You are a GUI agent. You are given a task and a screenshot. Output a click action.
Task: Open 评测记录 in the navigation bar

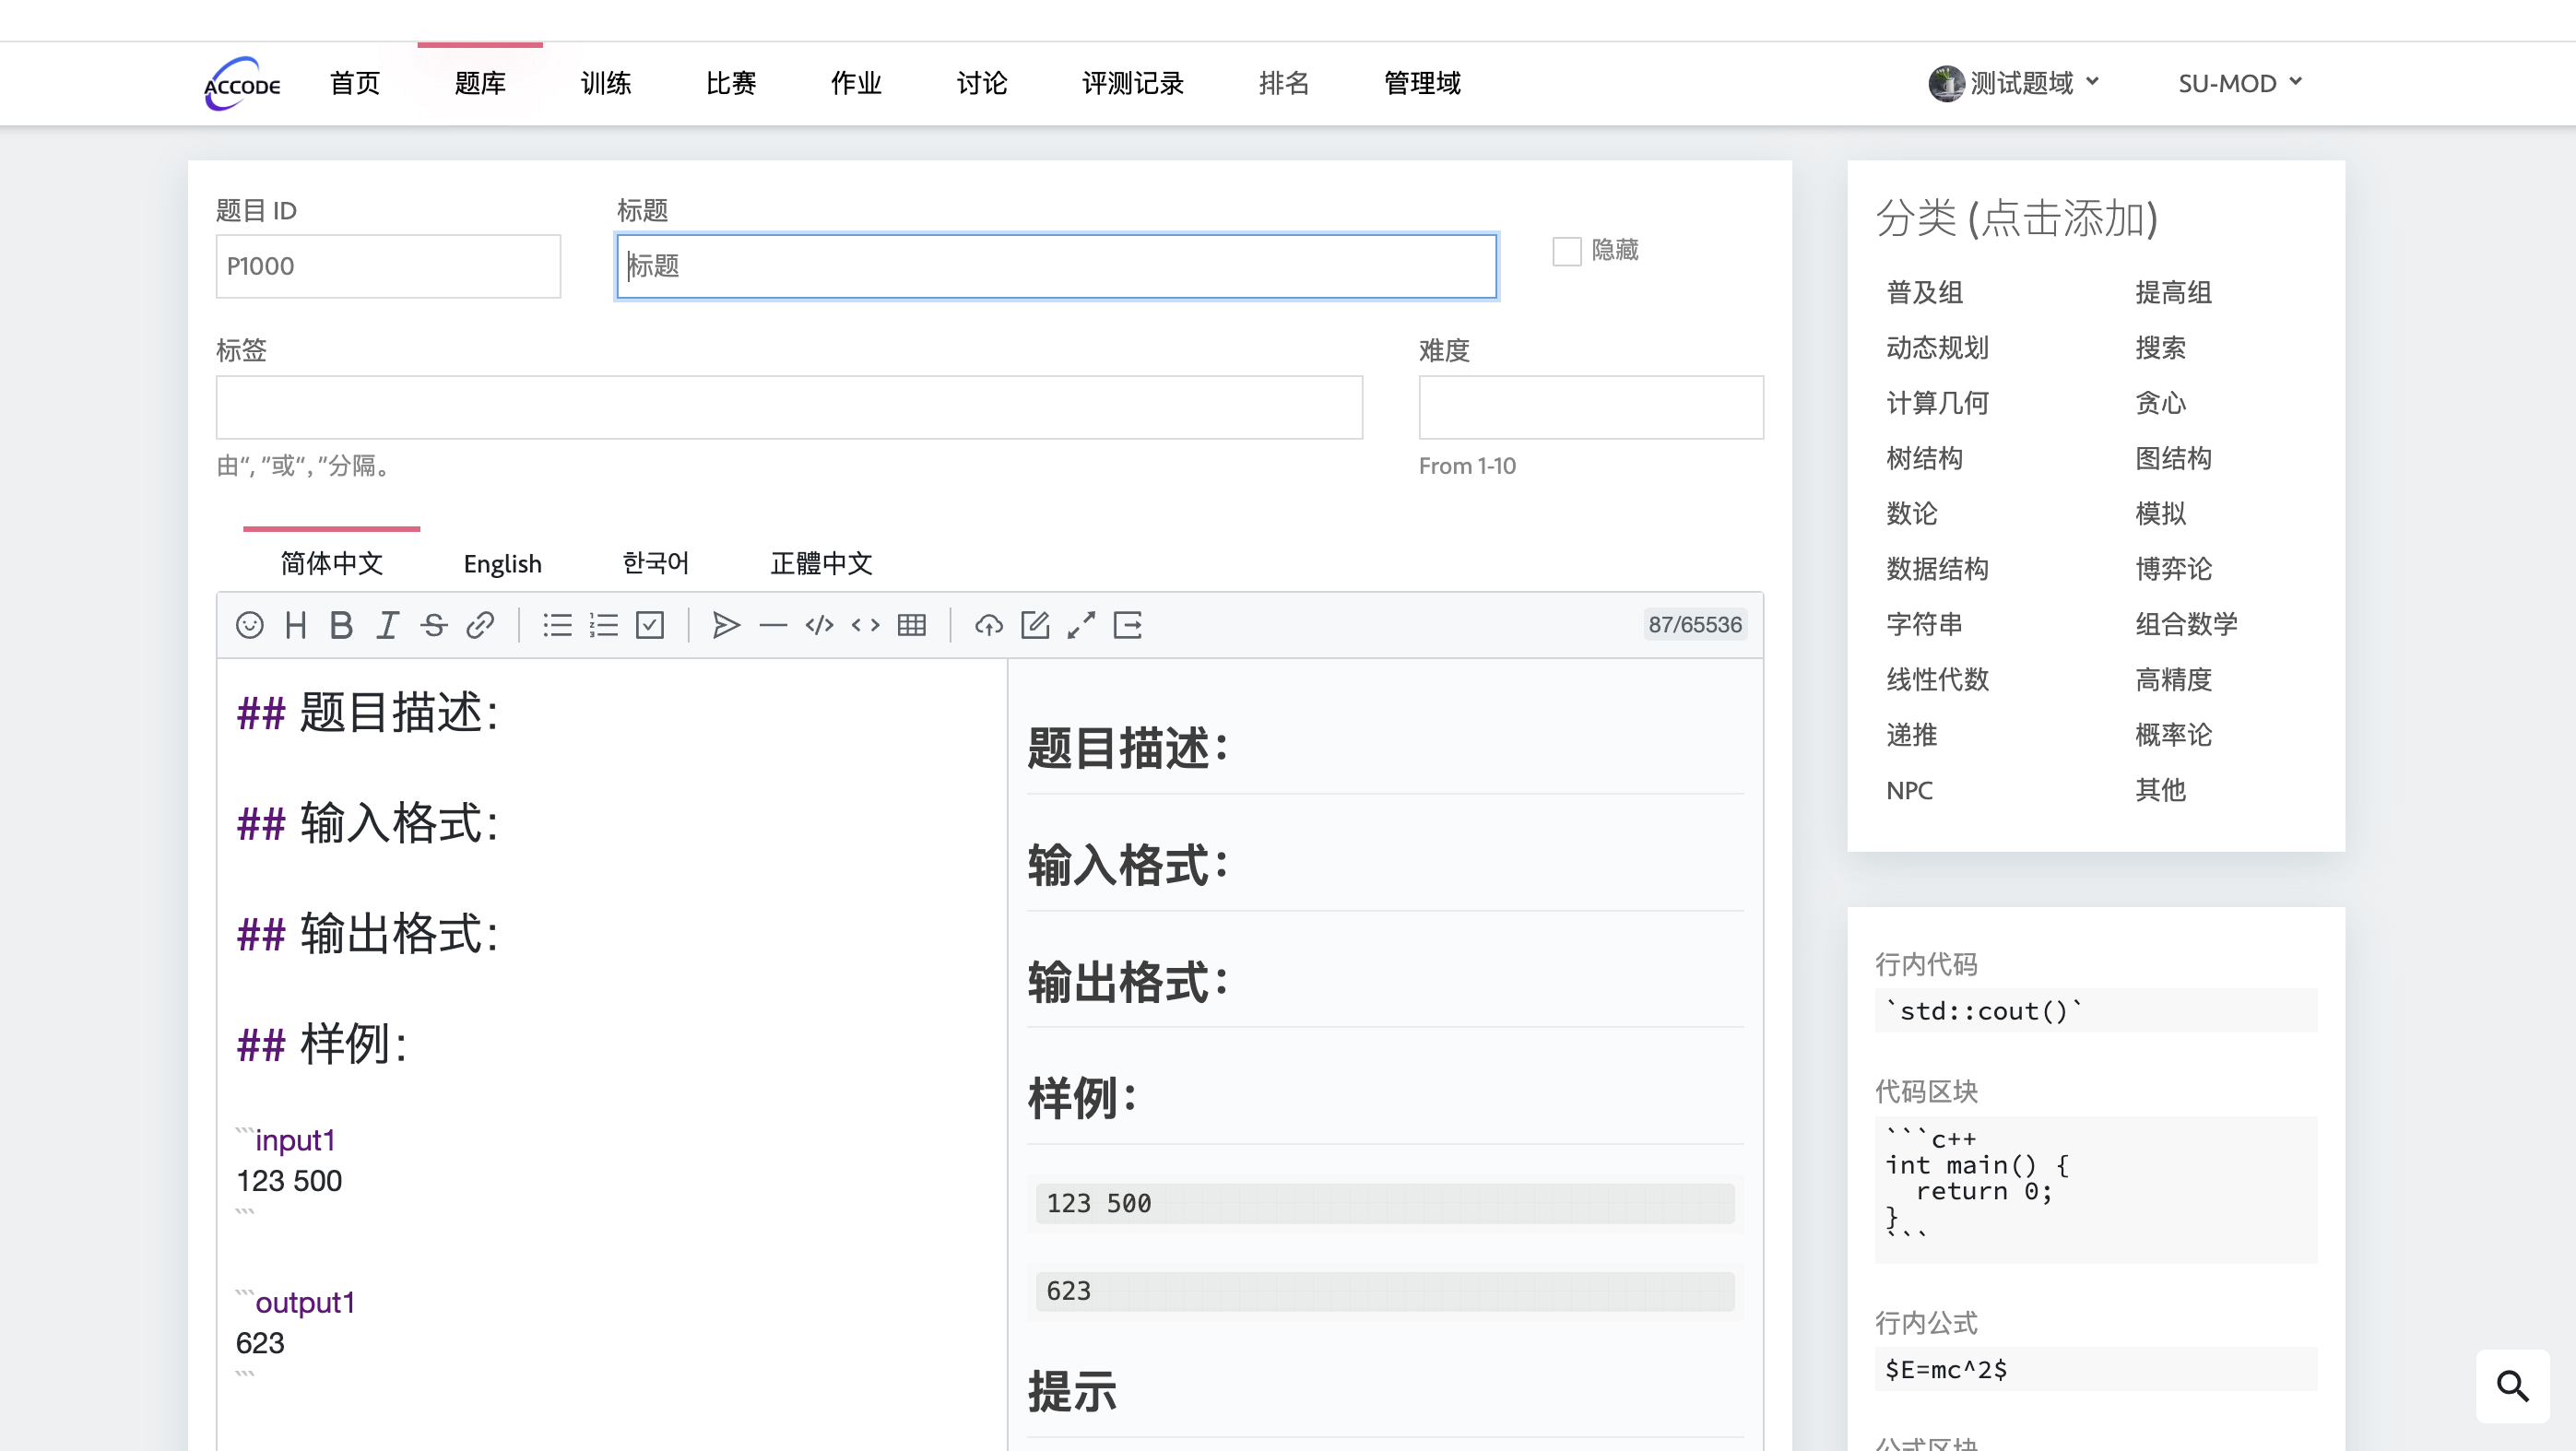[x=1133, y=83]
